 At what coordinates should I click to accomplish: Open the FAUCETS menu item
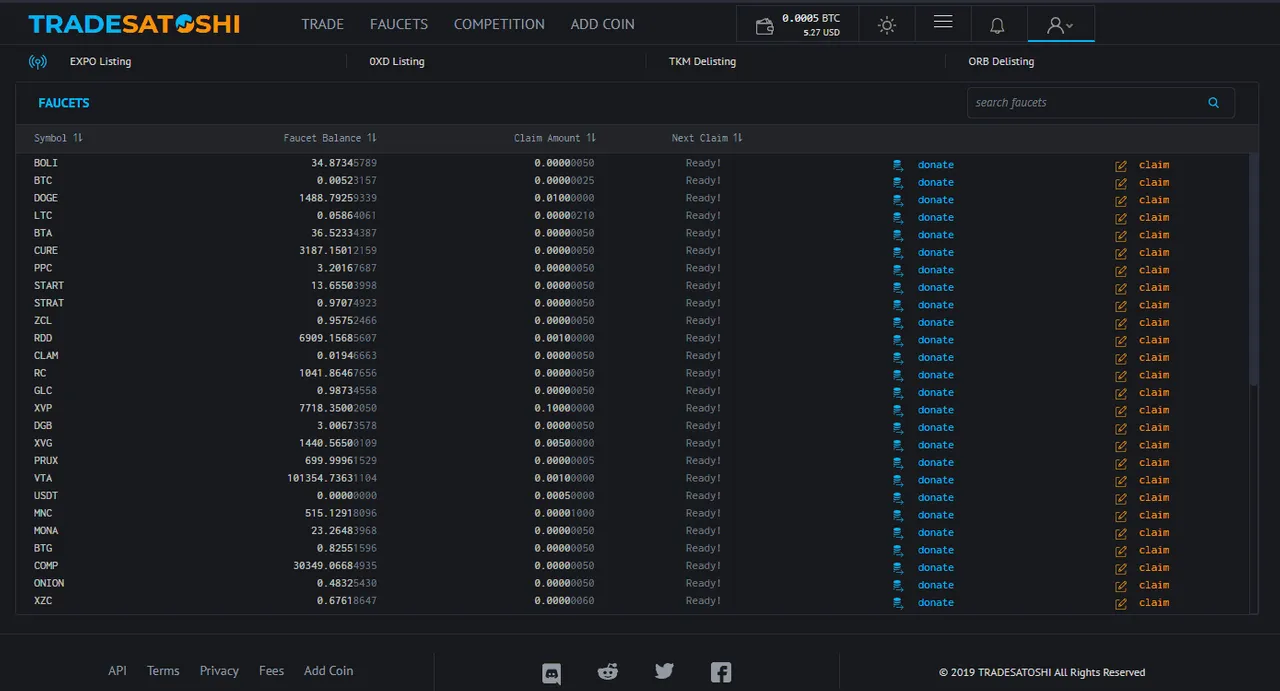[x=399, y=24]
